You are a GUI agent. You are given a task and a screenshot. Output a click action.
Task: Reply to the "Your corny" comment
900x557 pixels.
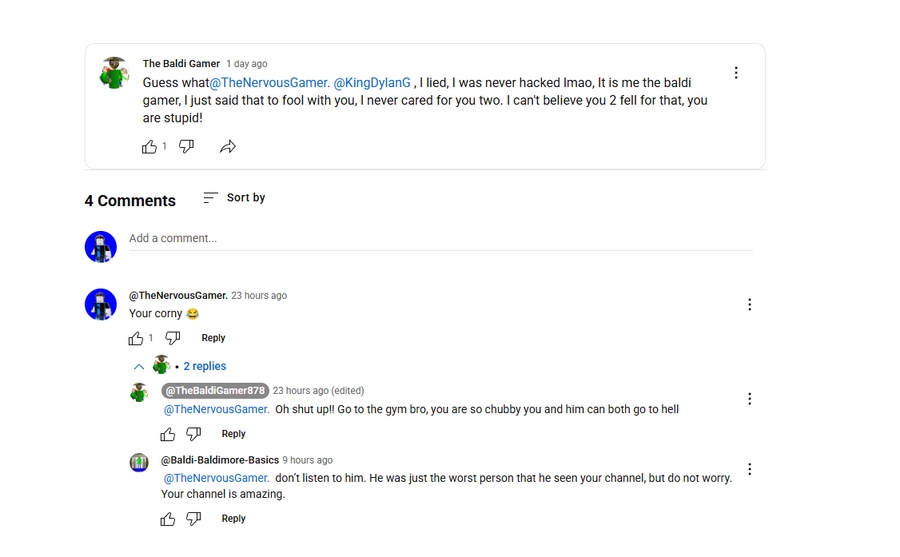(x=213, y=338)
